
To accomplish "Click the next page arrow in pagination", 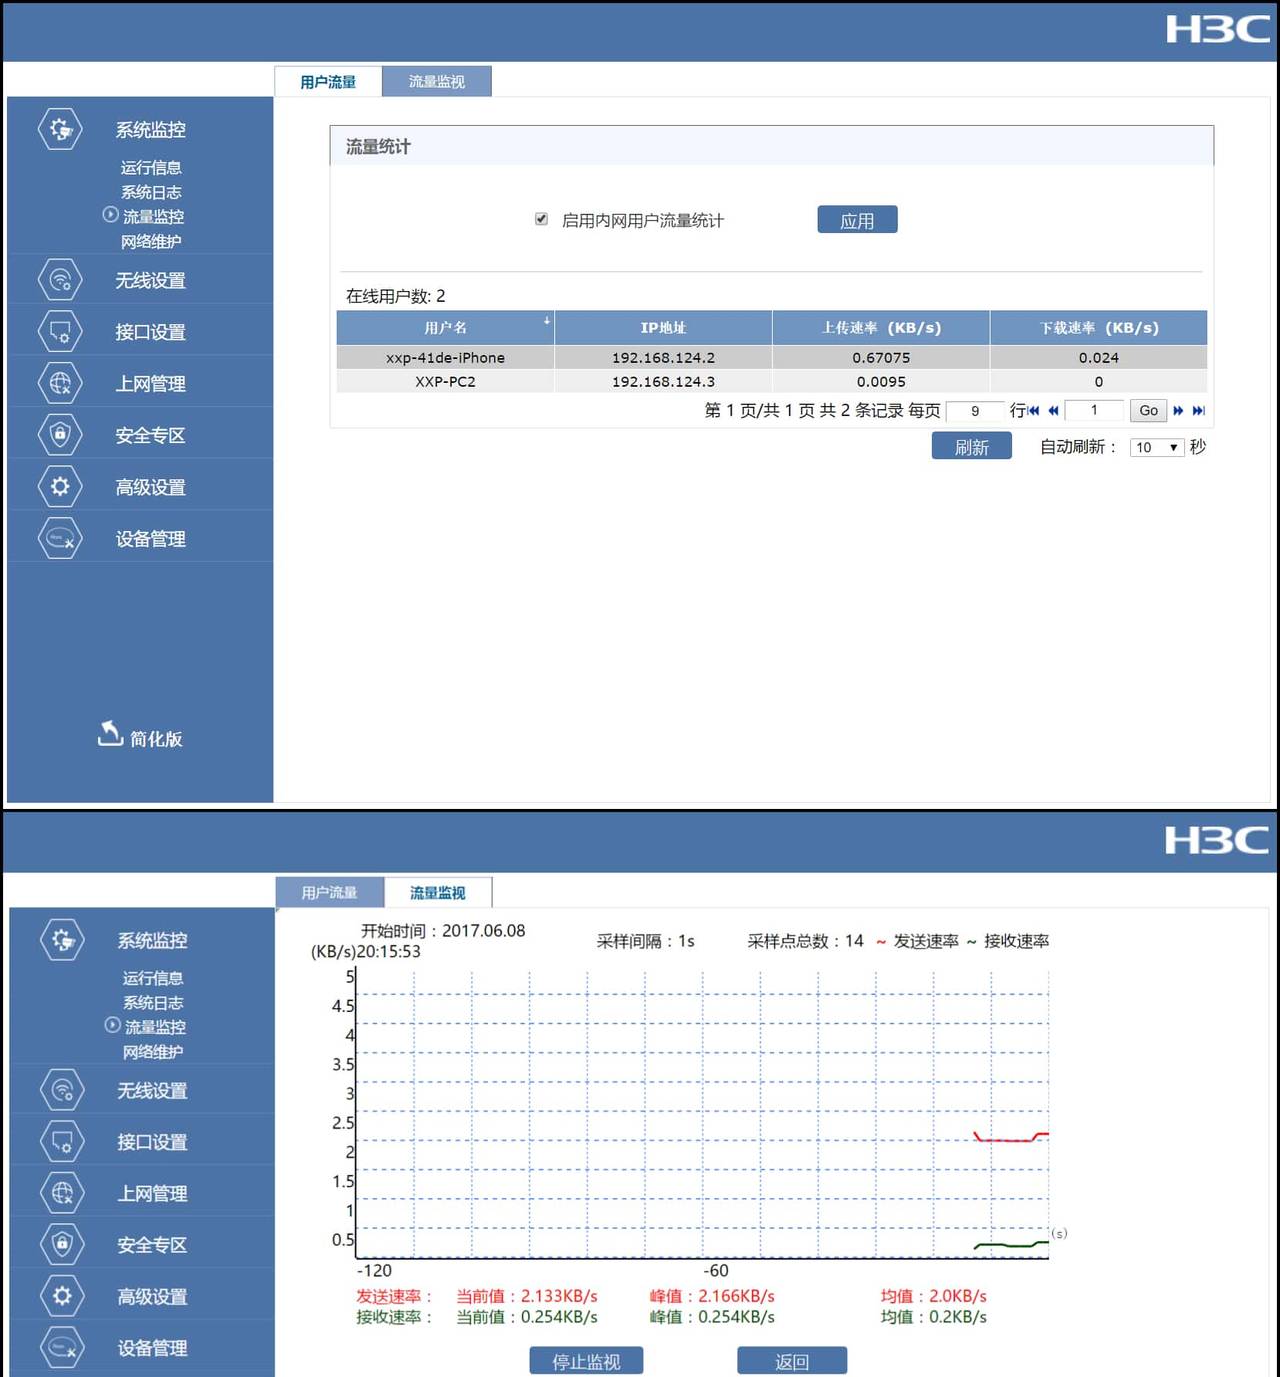I will coord(1178,410).
